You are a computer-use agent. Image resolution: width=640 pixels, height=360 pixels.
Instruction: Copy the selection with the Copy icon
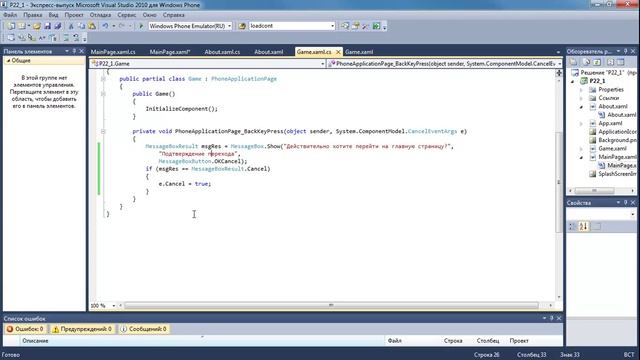[82, 26]
